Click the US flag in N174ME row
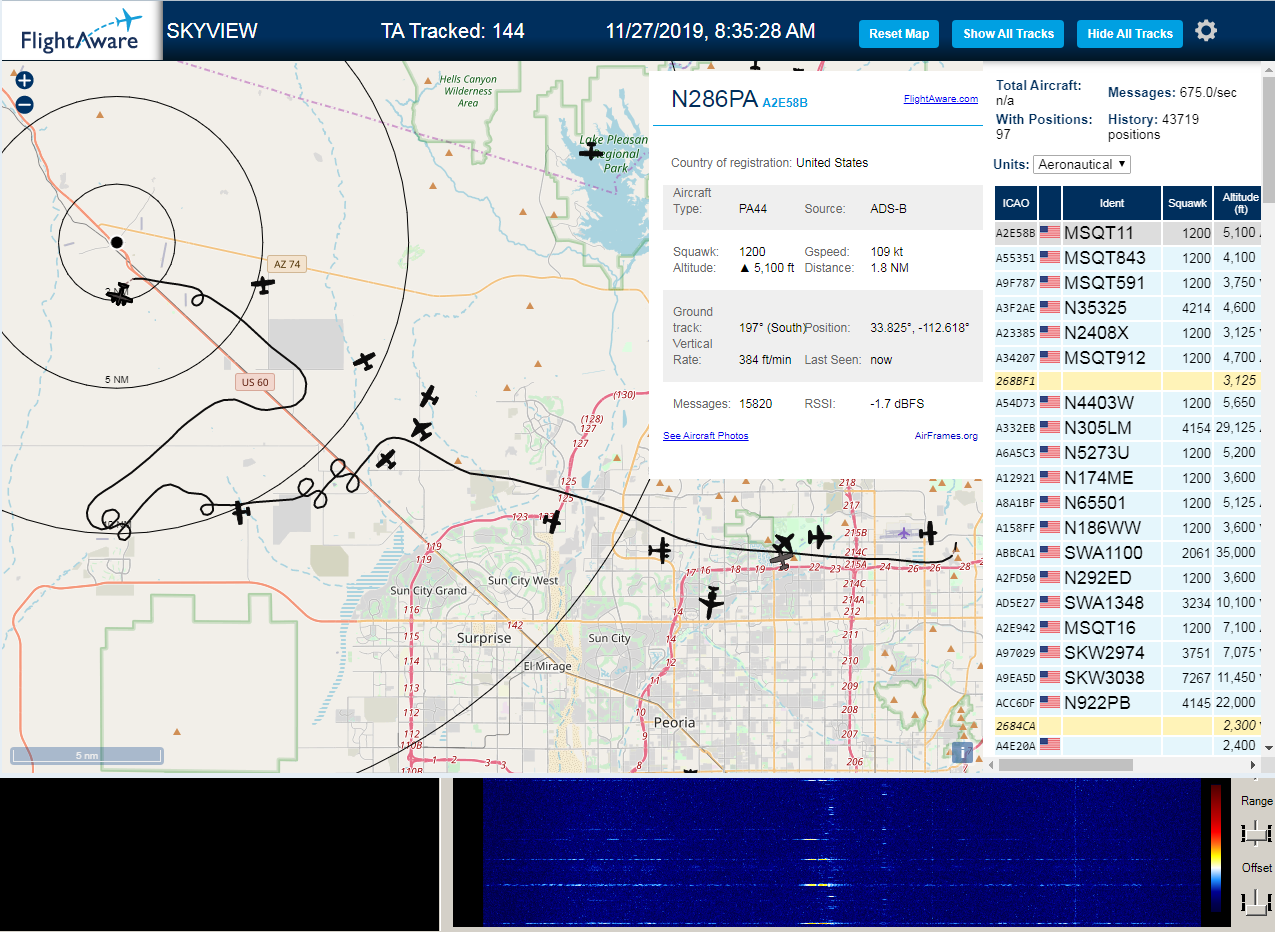The image size is (1275, 933). (1050, 477)
